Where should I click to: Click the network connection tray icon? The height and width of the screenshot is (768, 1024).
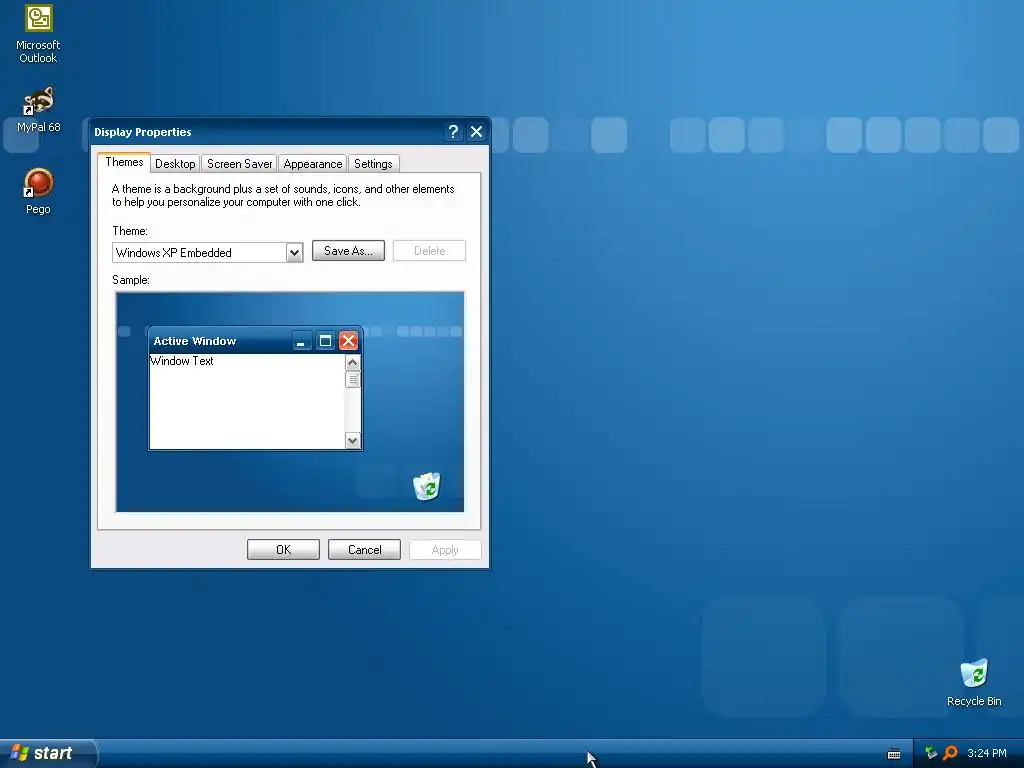[931, 753]
